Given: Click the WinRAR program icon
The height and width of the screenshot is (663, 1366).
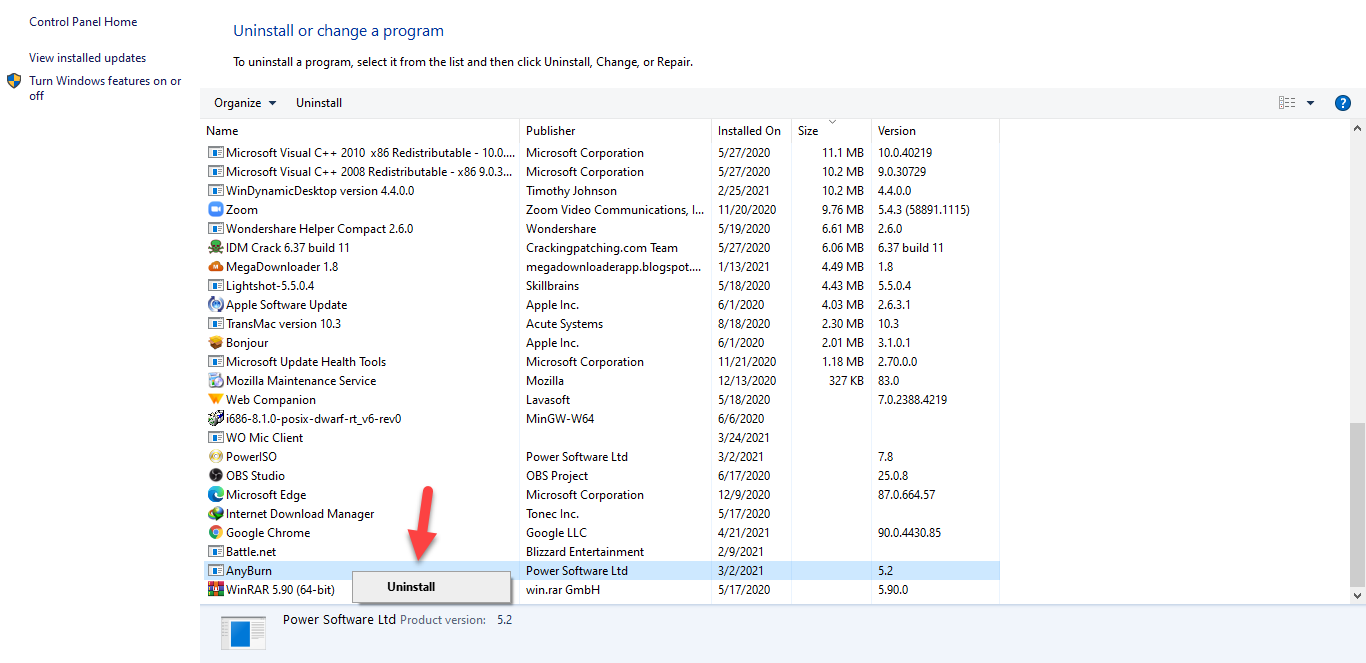Looking at the screenshot, I should tap(215, 590).
